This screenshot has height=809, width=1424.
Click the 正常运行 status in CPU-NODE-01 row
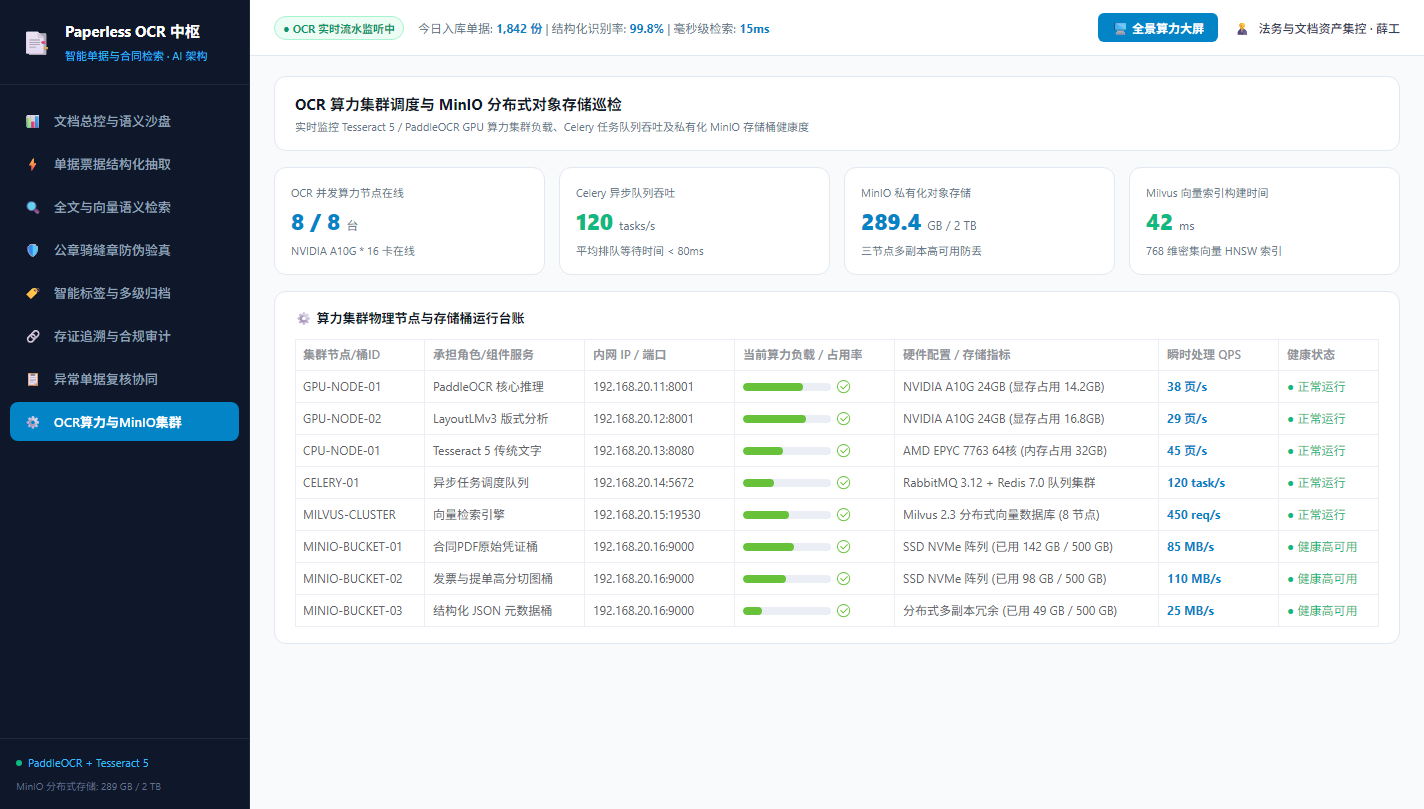tap(1316, 450)
